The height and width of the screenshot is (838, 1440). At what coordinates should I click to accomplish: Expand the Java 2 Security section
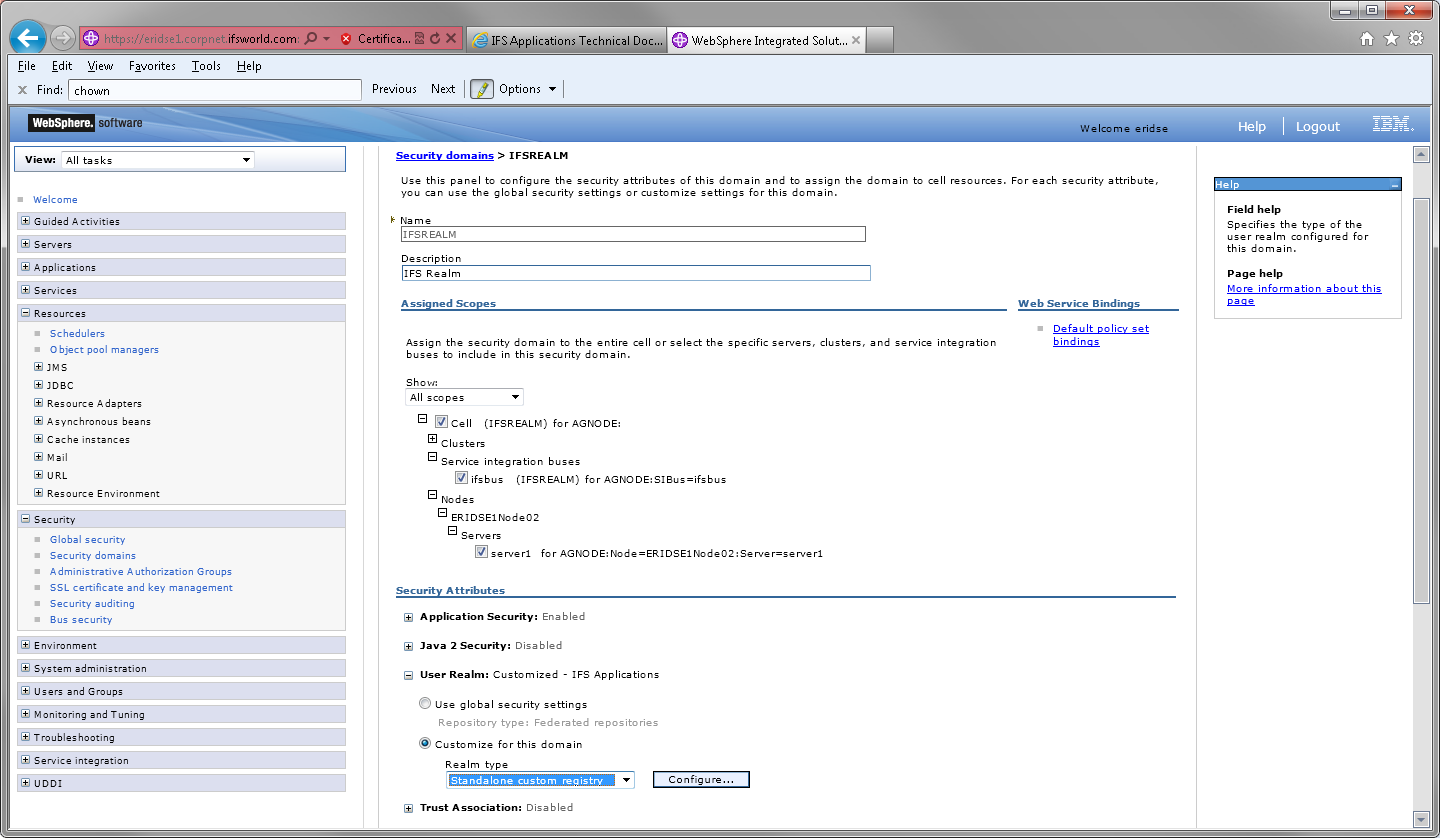[408, 646]
